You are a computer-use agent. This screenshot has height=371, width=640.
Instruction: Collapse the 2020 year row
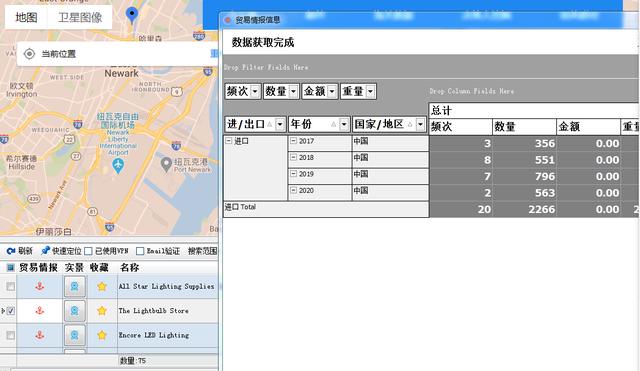coord(293,190)
